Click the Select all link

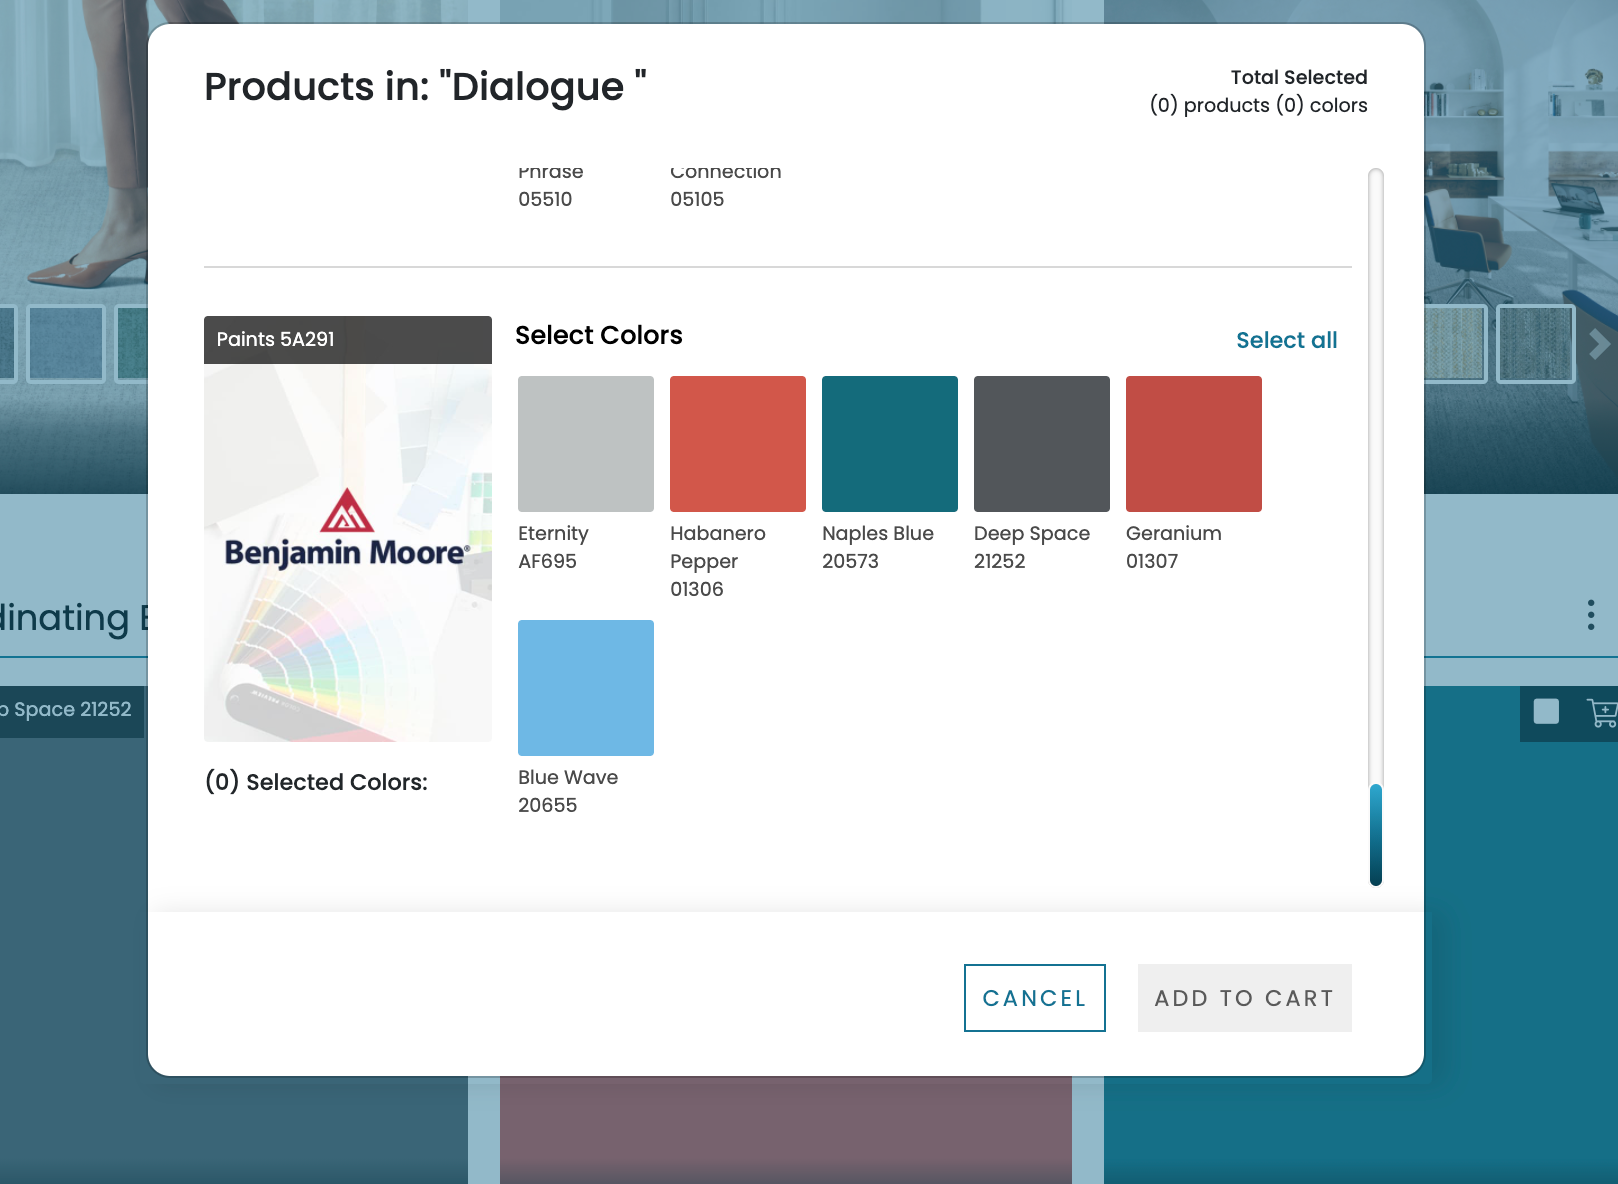click(x=1286, y=340)
